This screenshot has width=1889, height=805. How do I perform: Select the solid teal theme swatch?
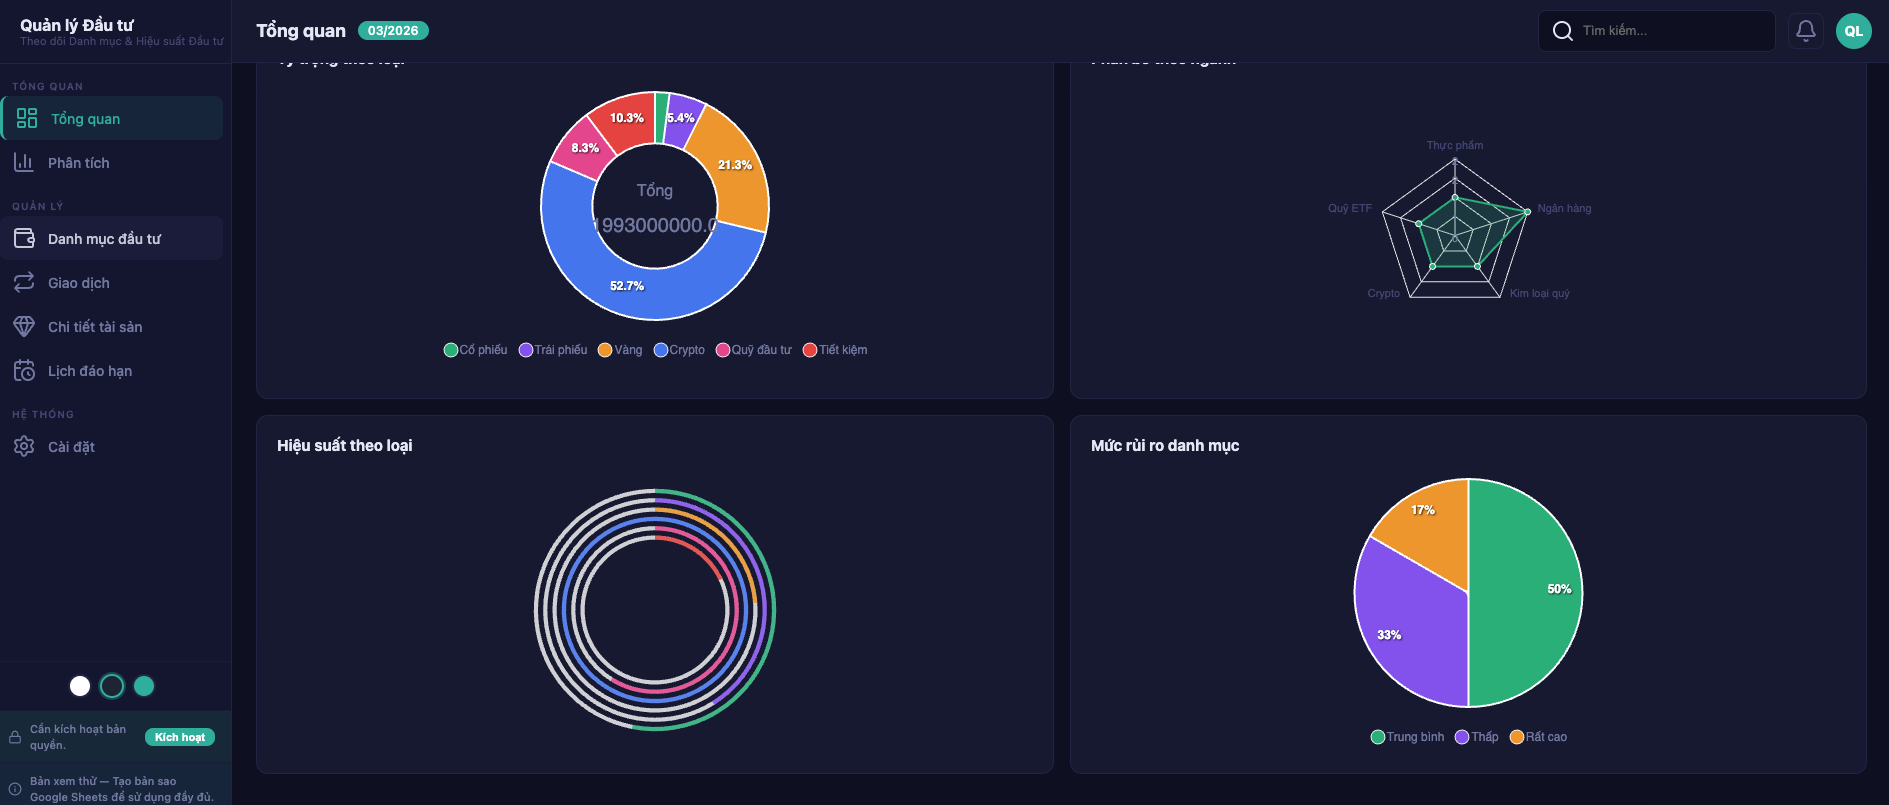(x=144, y=686)
